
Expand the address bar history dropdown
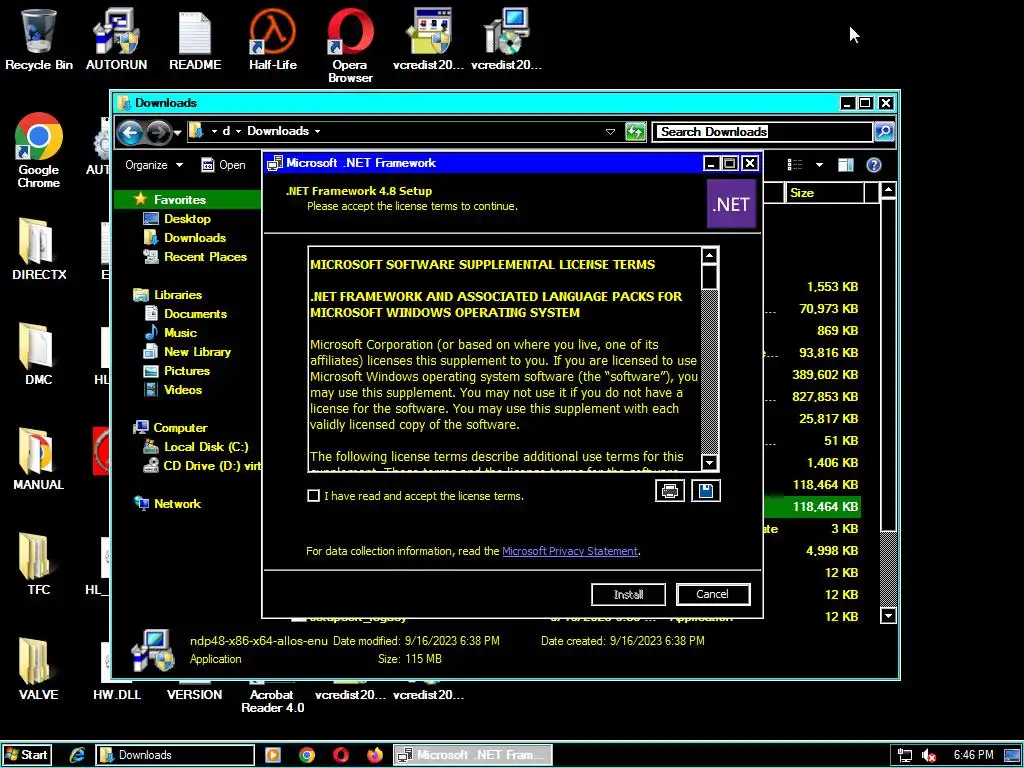click(610, 131)
